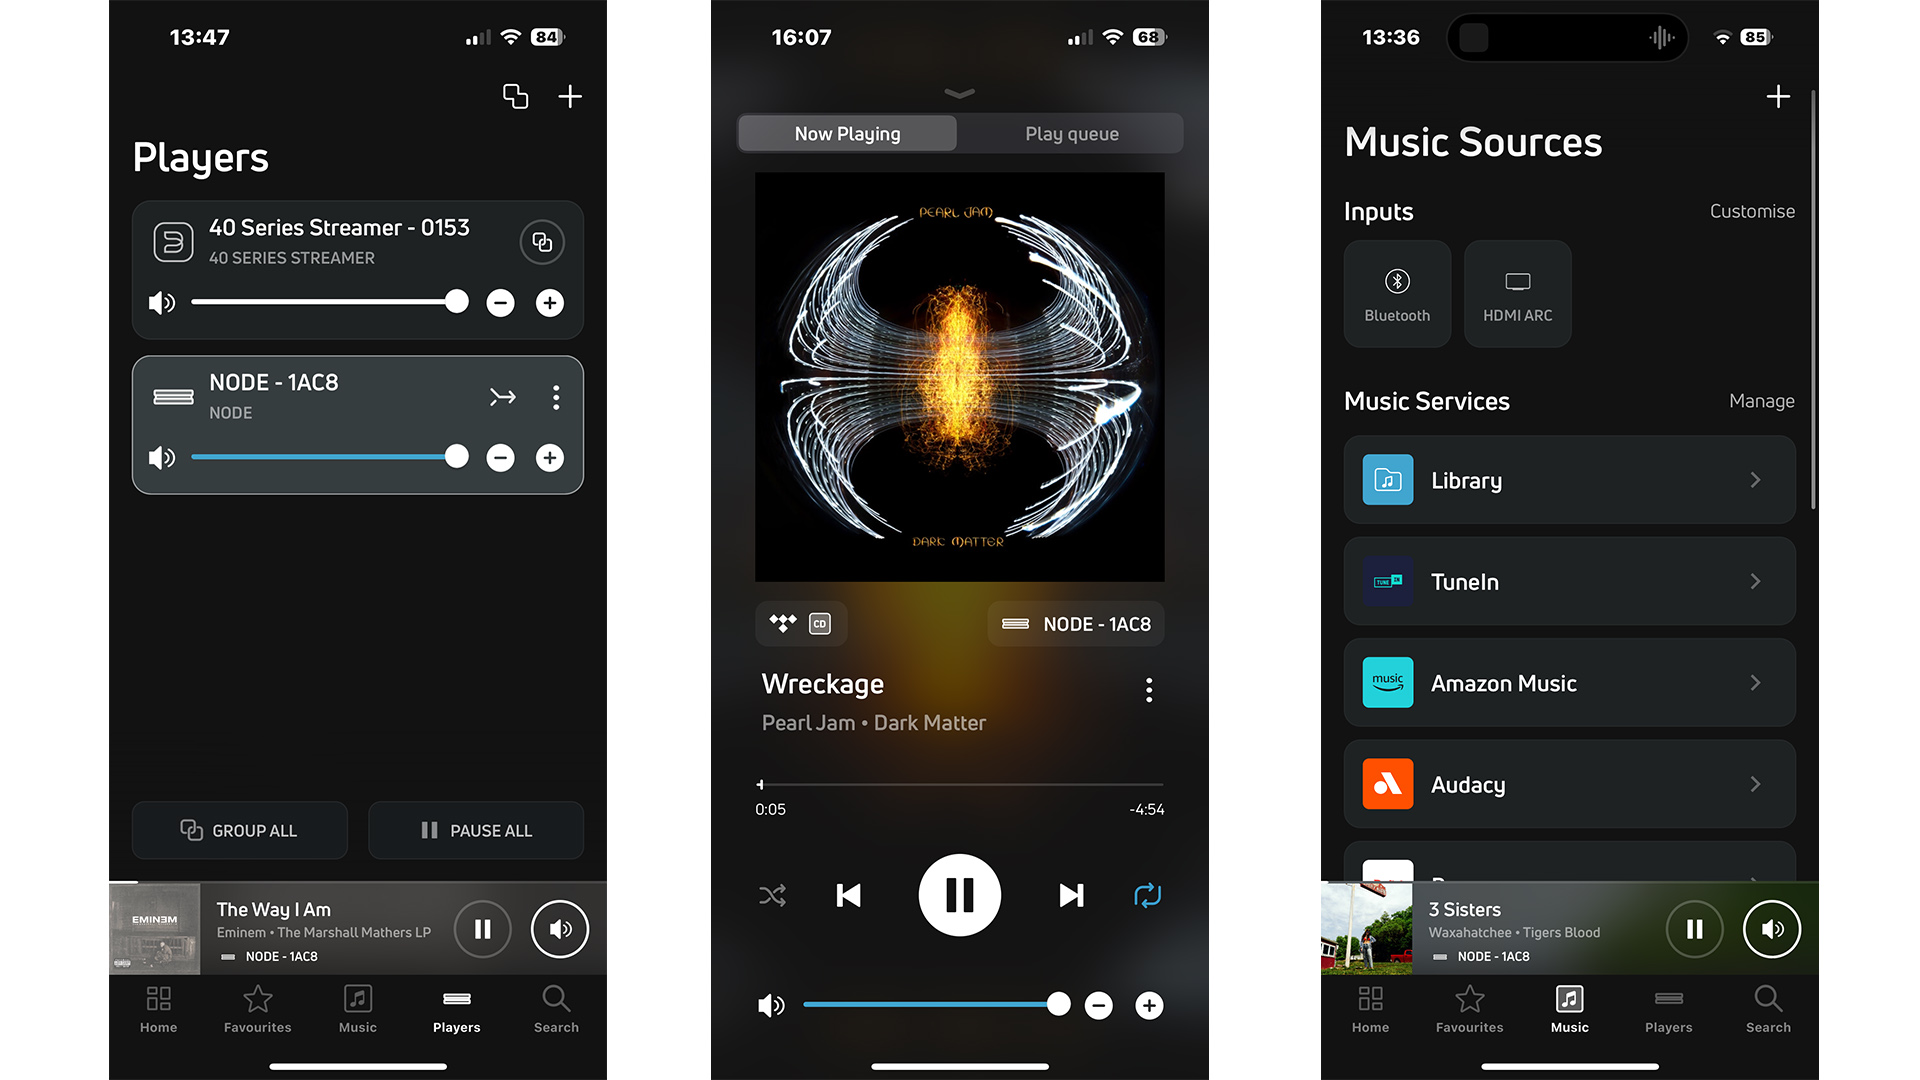Toggle mute on 40 Series Streamer
Viewport: 1920px width, 1080px height.
pyautogui.click(x=158, y=302)
